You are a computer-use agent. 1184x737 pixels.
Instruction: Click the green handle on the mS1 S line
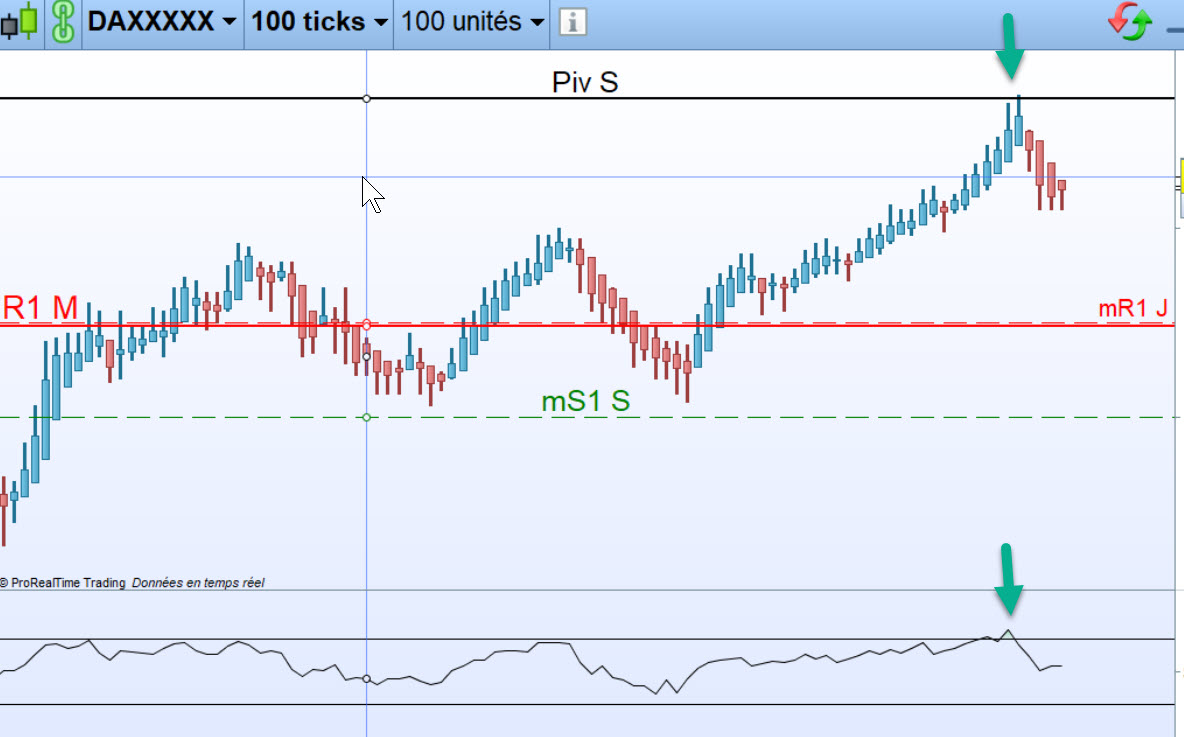pyautogui.click(x=366, y=418)
